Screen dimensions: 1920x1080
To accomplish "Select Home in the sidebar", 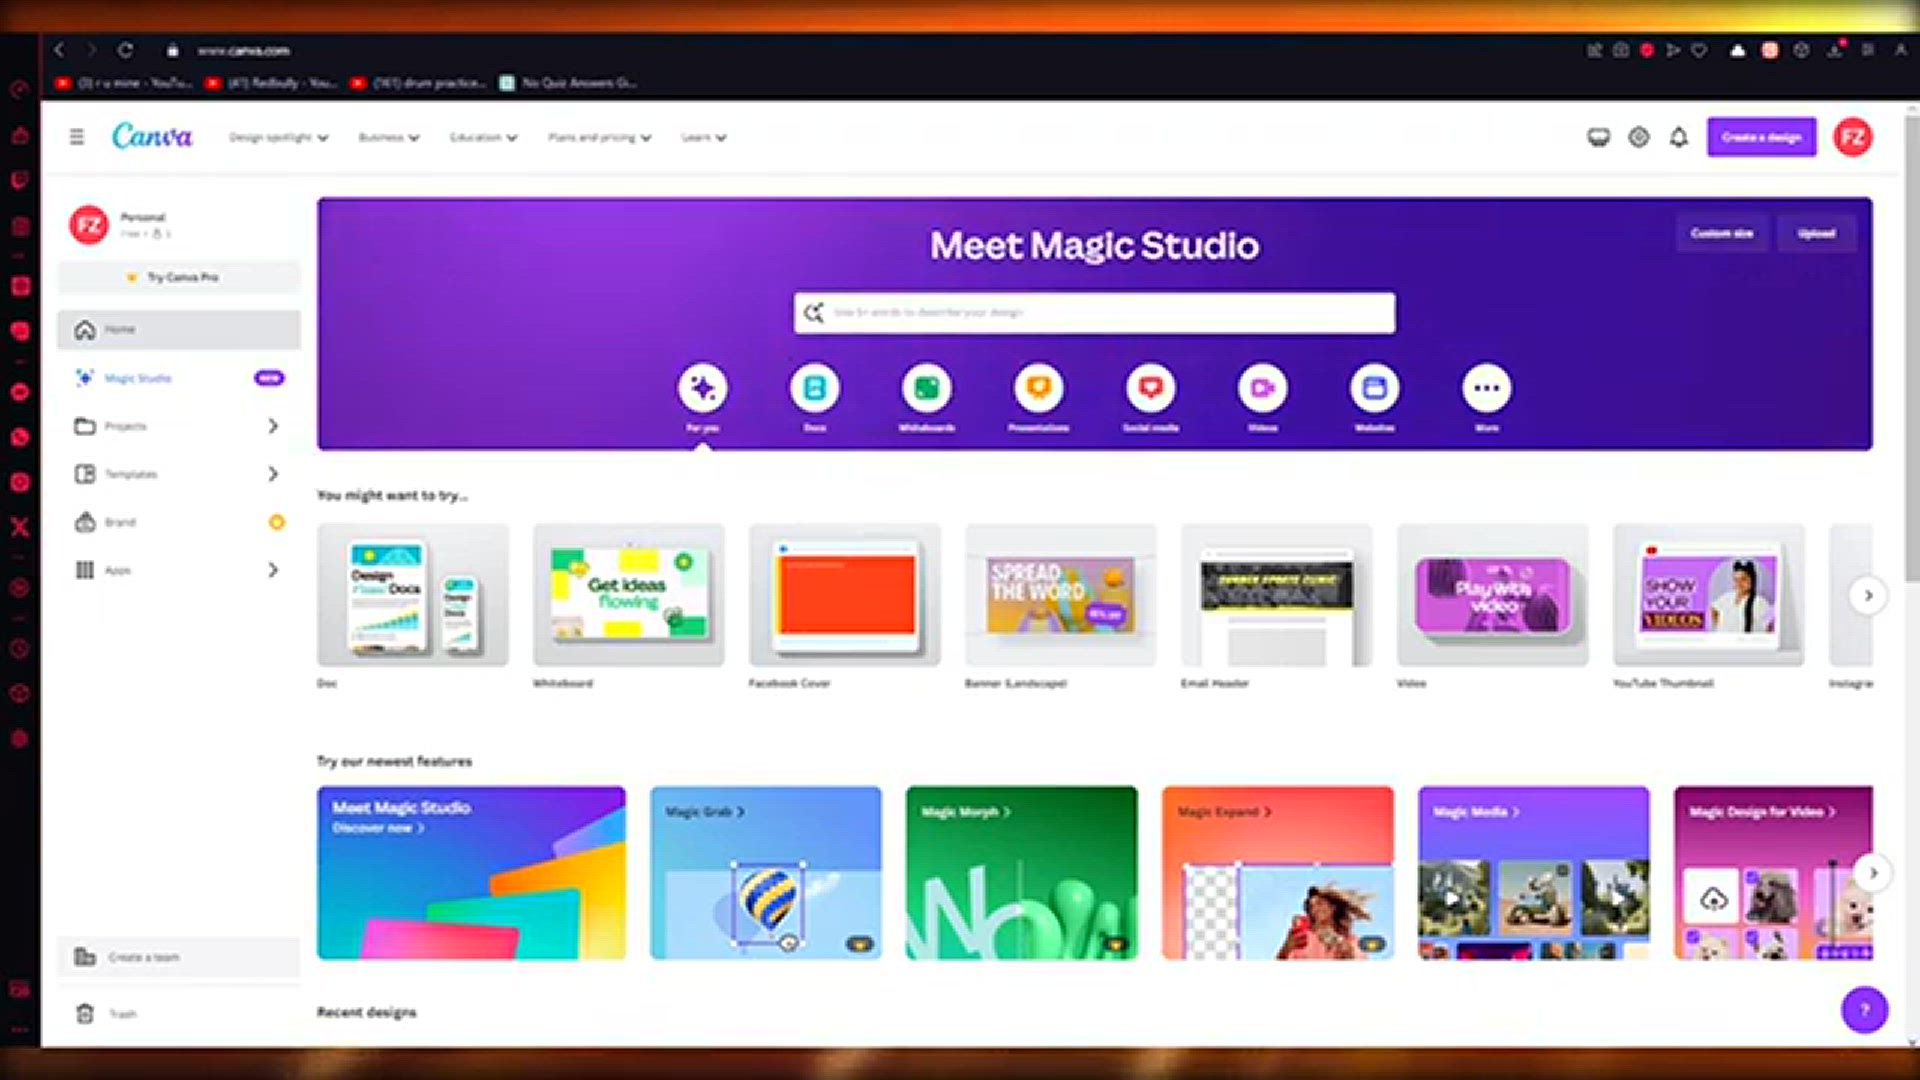I will (x=179, y=329).
